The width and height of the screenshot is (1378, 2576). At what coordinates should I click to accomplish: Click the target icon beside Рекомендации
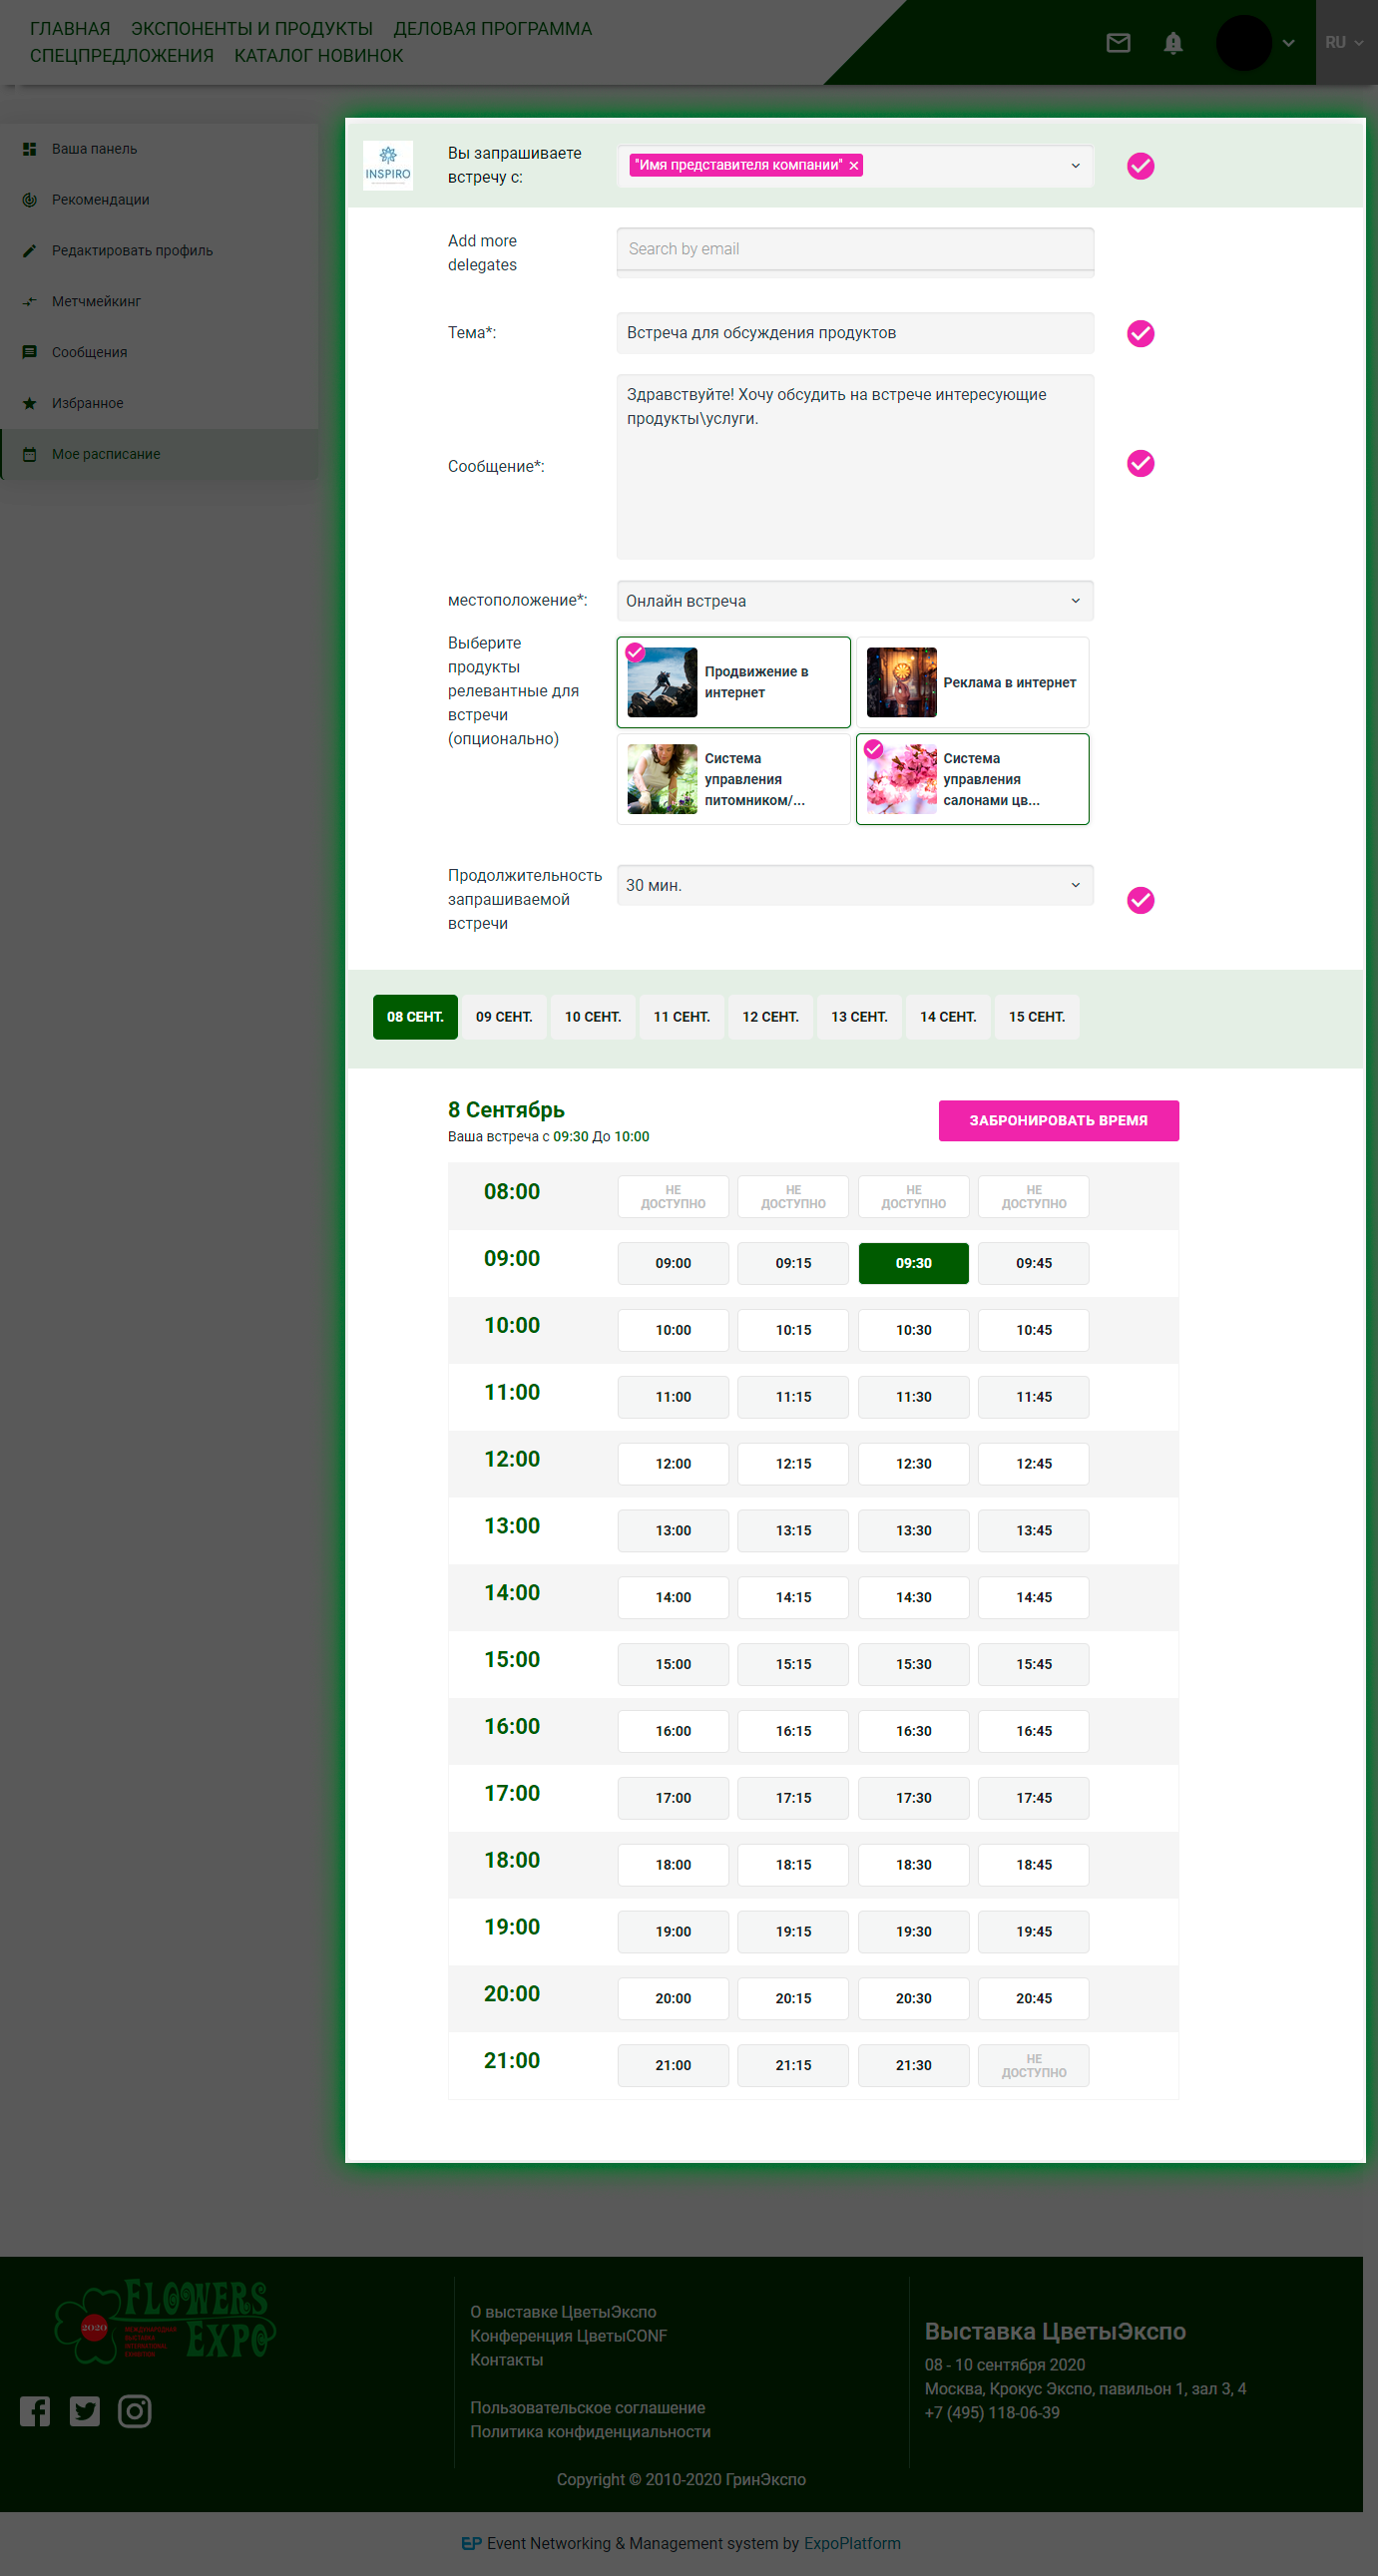coord(30,200)
